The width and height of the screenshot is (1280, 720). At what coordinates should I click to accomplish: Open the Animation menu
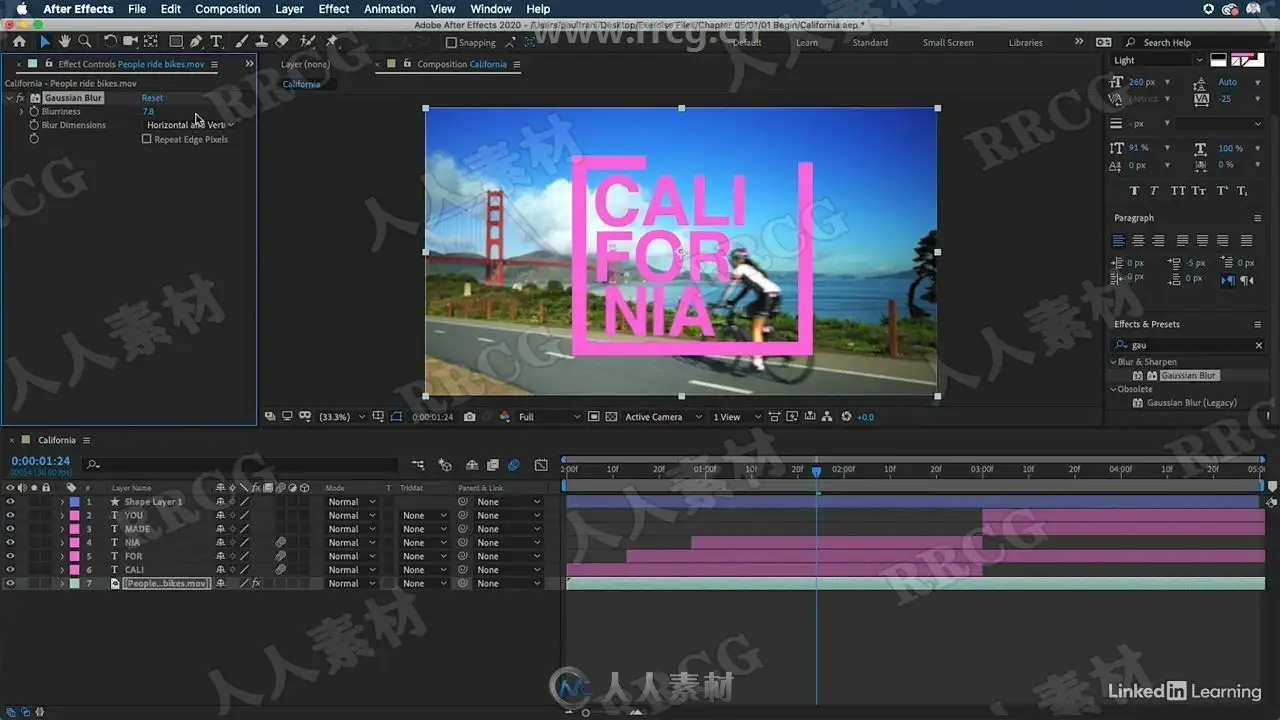pos(389,9)
